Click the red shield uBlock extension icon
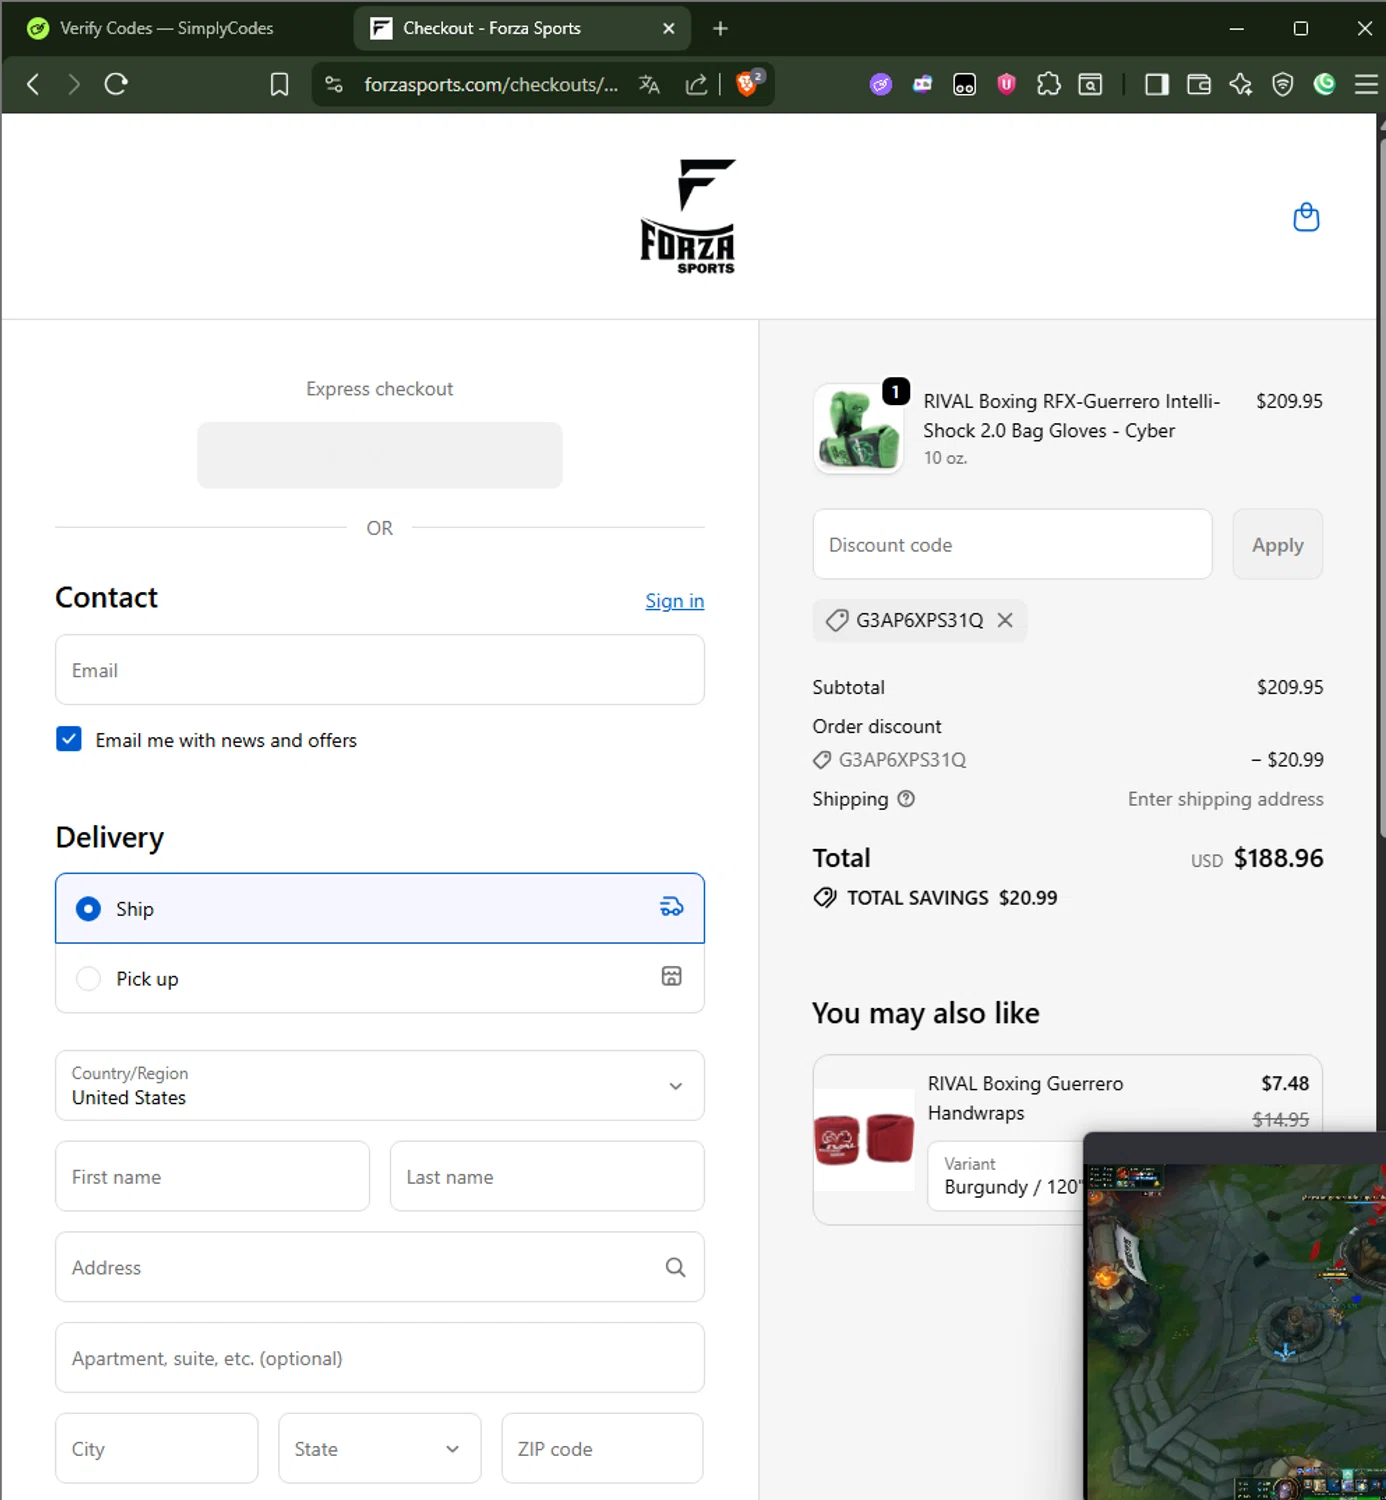 coord(1006,85)
